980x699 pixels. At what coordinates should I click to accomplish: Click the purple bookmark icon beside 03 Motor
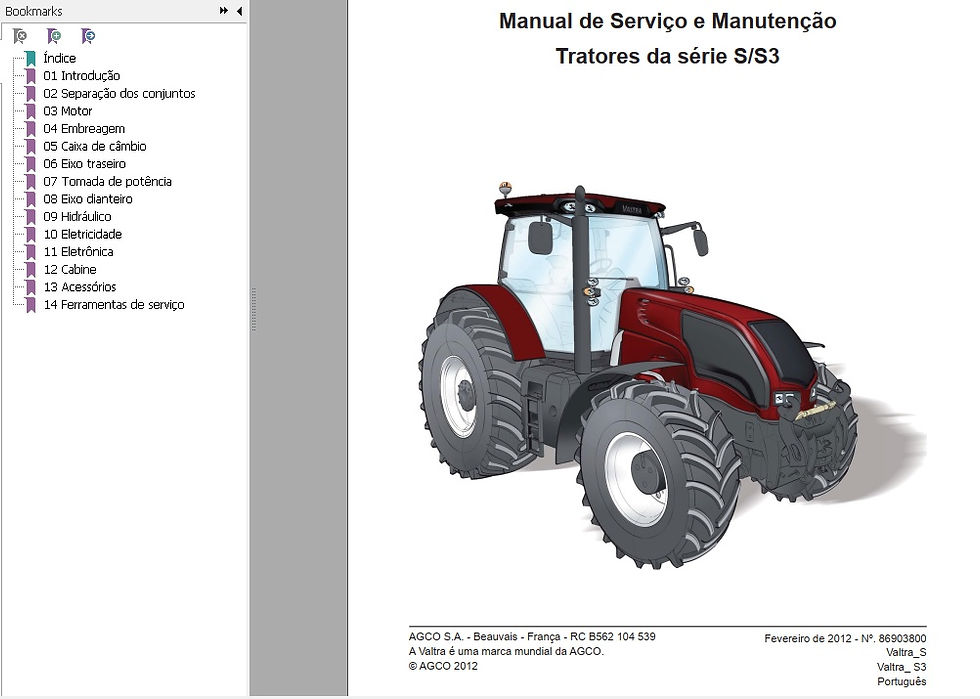31,111
